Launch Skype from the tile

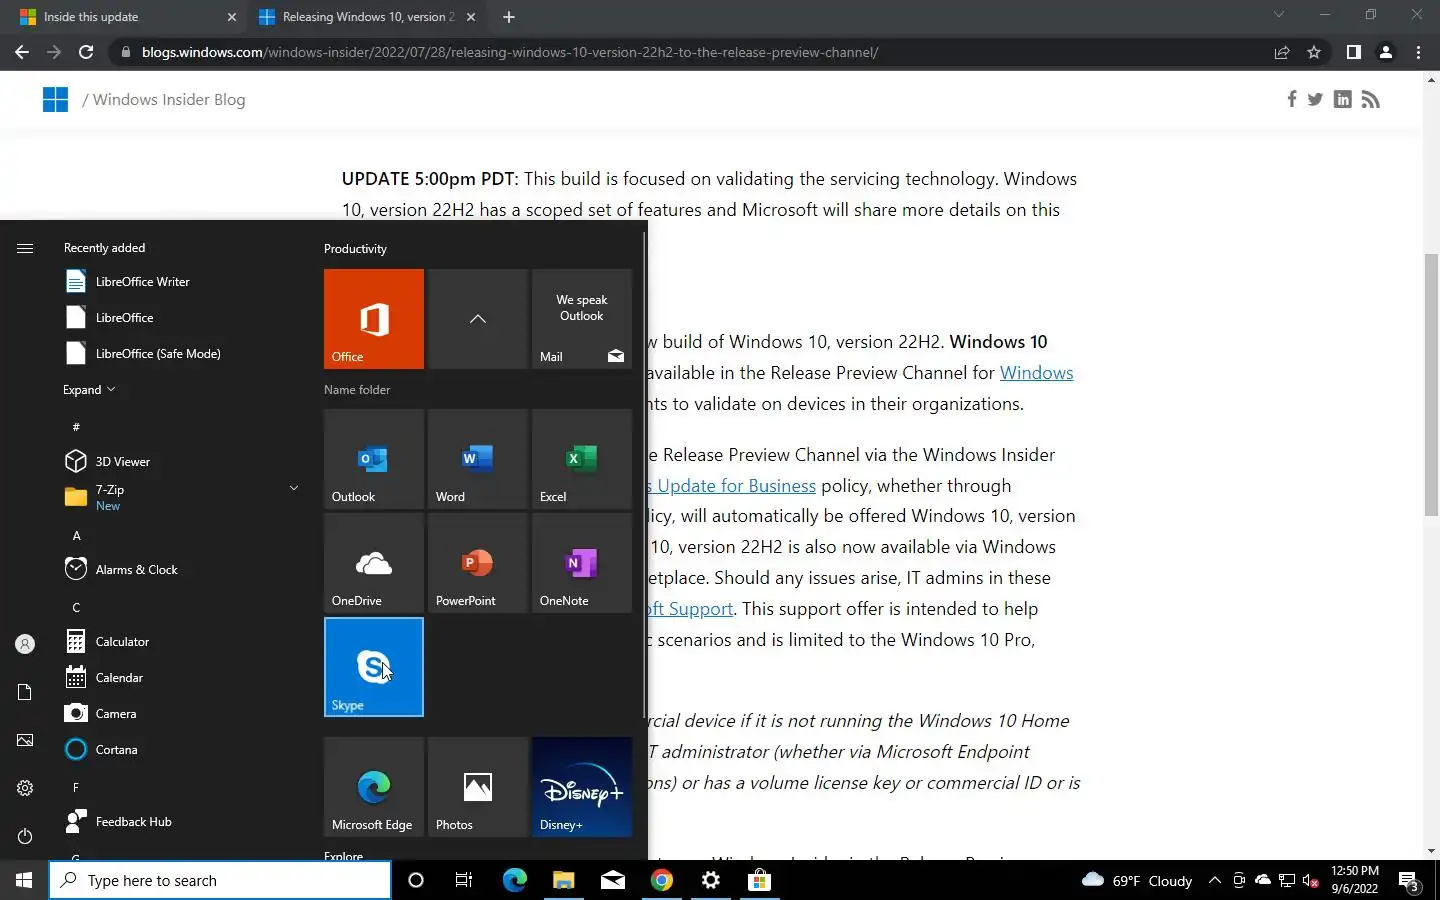(374, 667)
